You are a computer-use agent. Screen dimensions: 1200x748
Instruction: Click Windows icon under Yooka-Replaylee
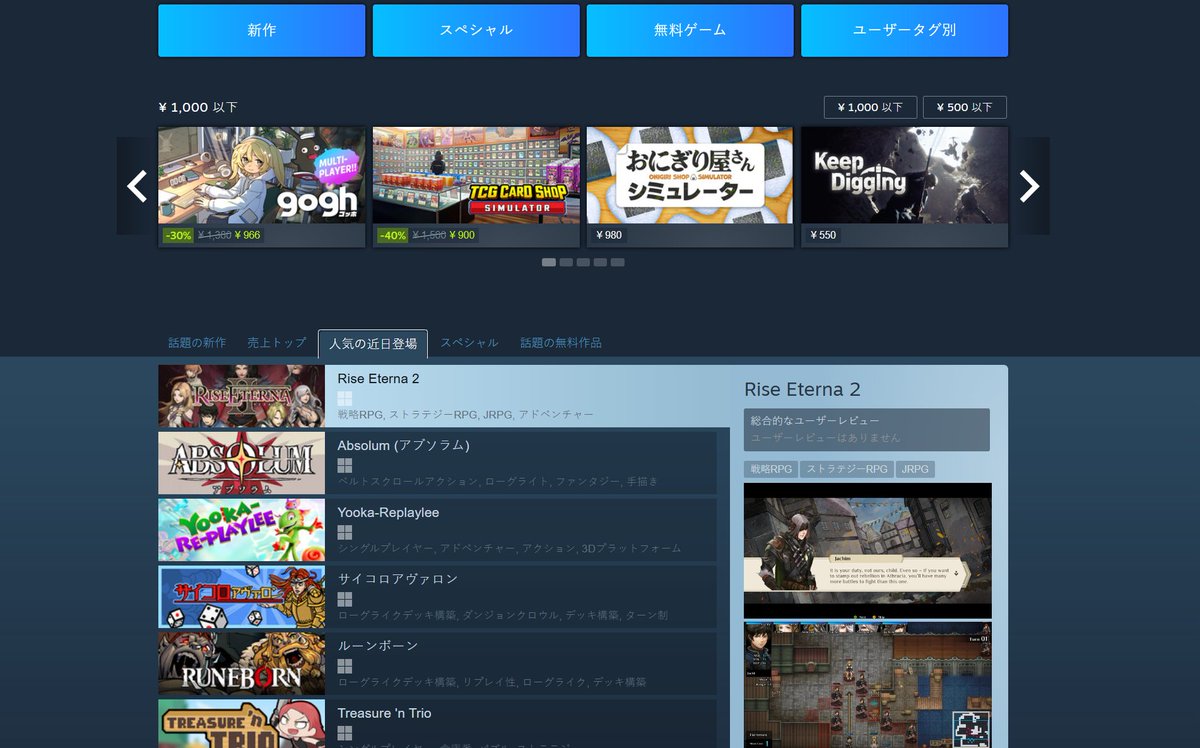click(345, 533)
